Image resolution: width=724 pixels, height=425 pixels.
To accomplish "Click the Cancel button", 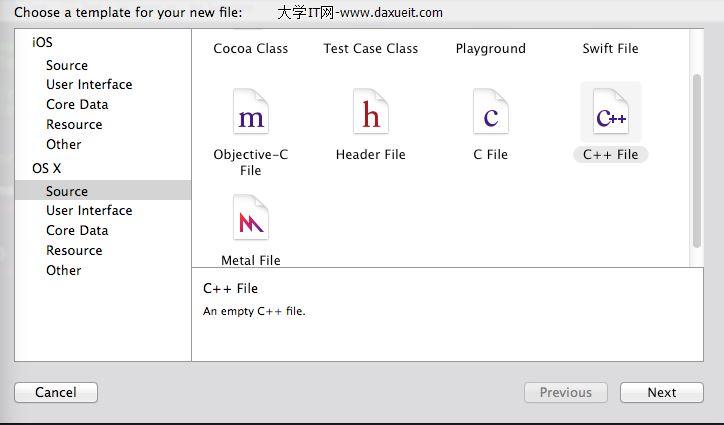I will click(x=56, y=393).
